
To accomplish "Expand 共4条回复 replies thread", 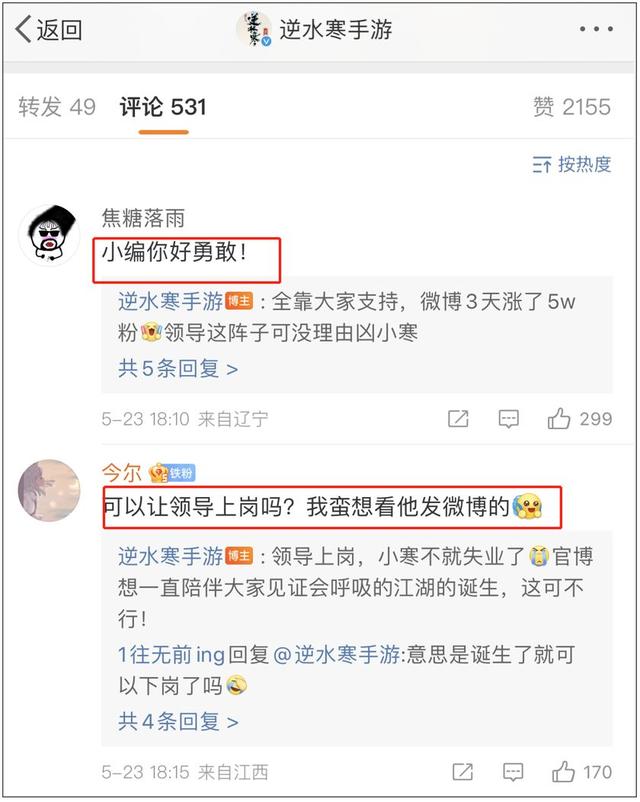I will pyautogui.click(x=178, y=721).
